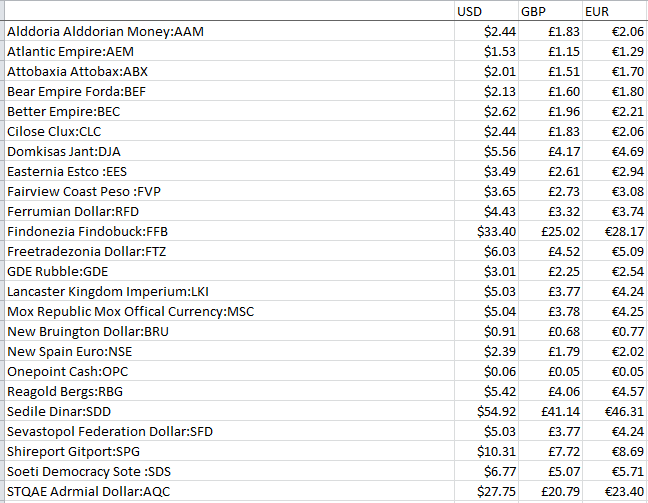Click the Onepoint Cash:OPC cell
The image size is (648, 503).
tap(229, 372)
